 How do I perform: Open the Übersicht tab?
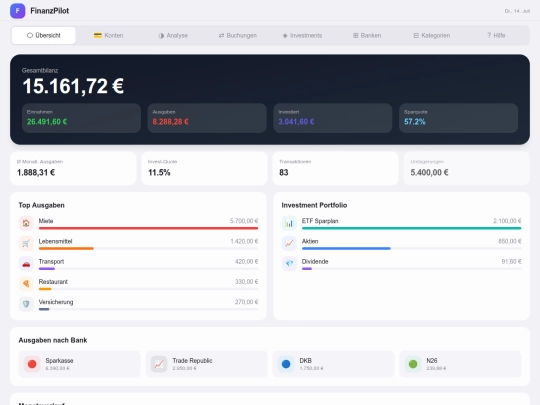43,35
